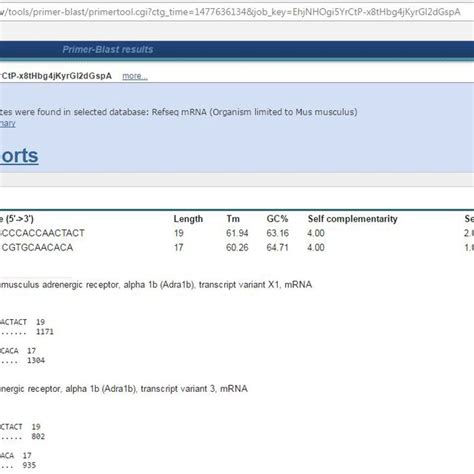Screen dimensions: 474x474
Task: Select the GC% column header
Action: (x=277, y=219)
